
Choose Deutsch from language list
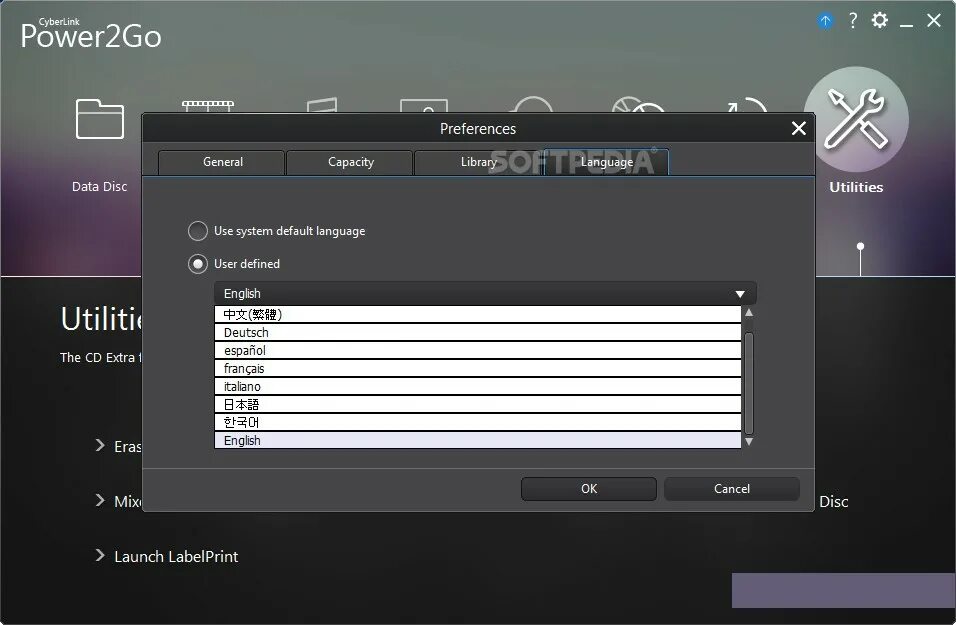point(477,332)
